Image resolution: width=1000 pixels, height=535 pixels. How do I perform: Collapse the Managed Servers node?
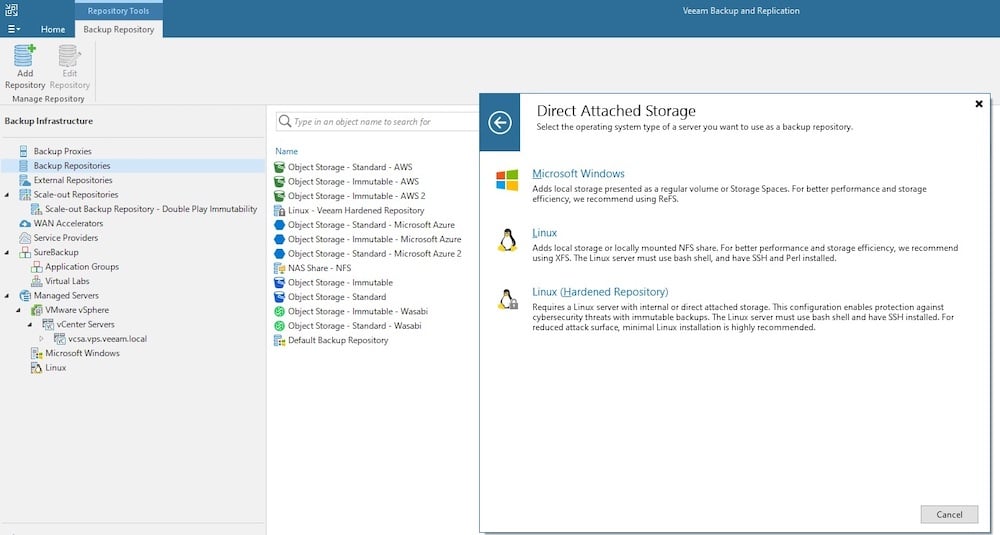click(7, 296)
